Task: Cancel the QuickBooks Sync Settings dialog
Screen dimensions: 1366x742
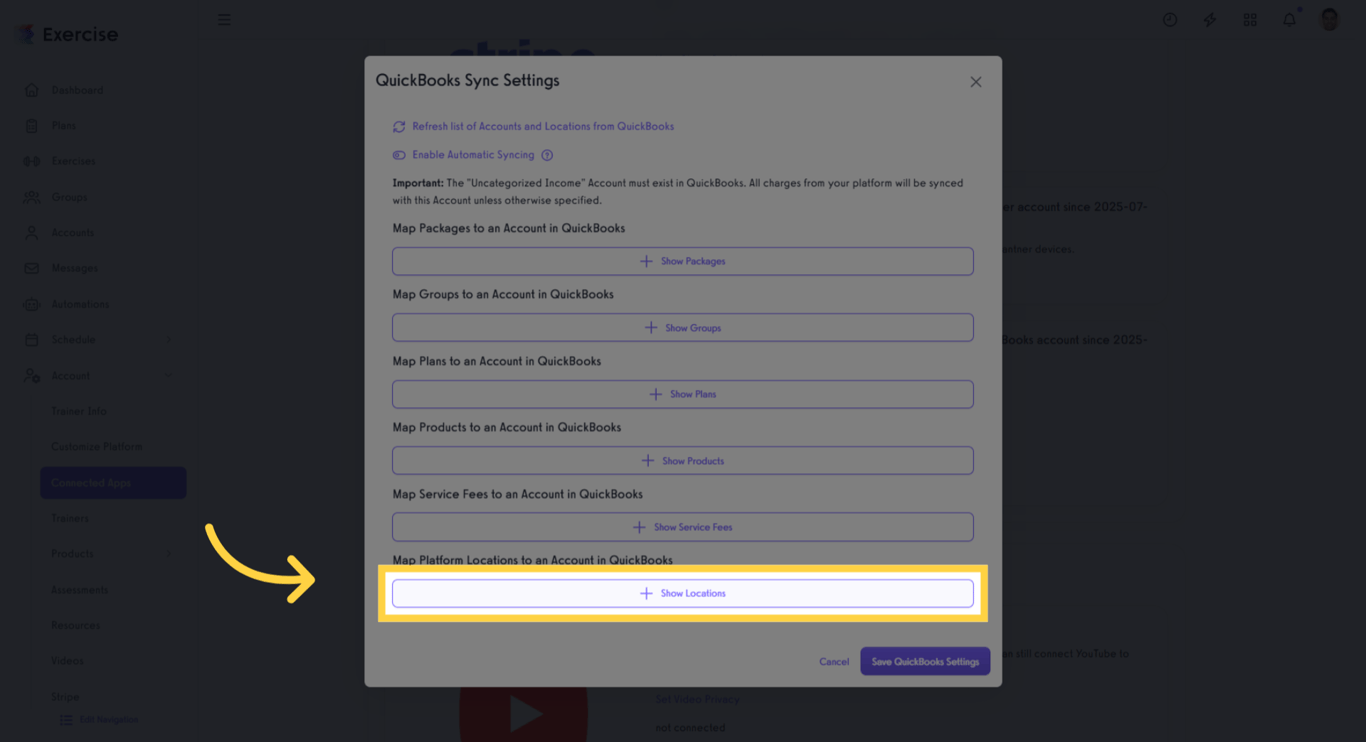Action: point(834,661)
